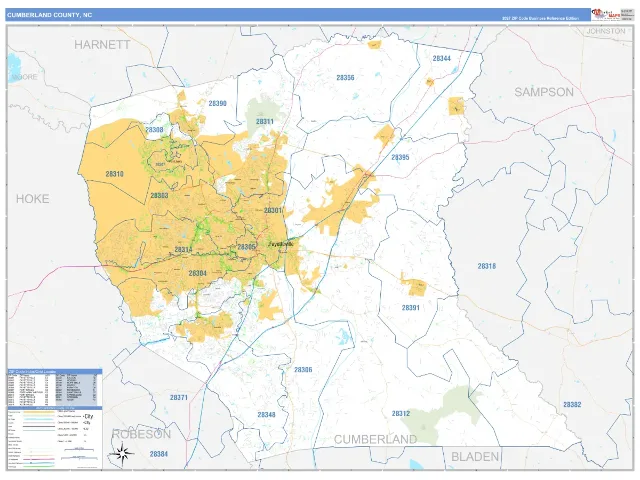
Task: Select ZIP code label 28344
Action: point(442,58)
